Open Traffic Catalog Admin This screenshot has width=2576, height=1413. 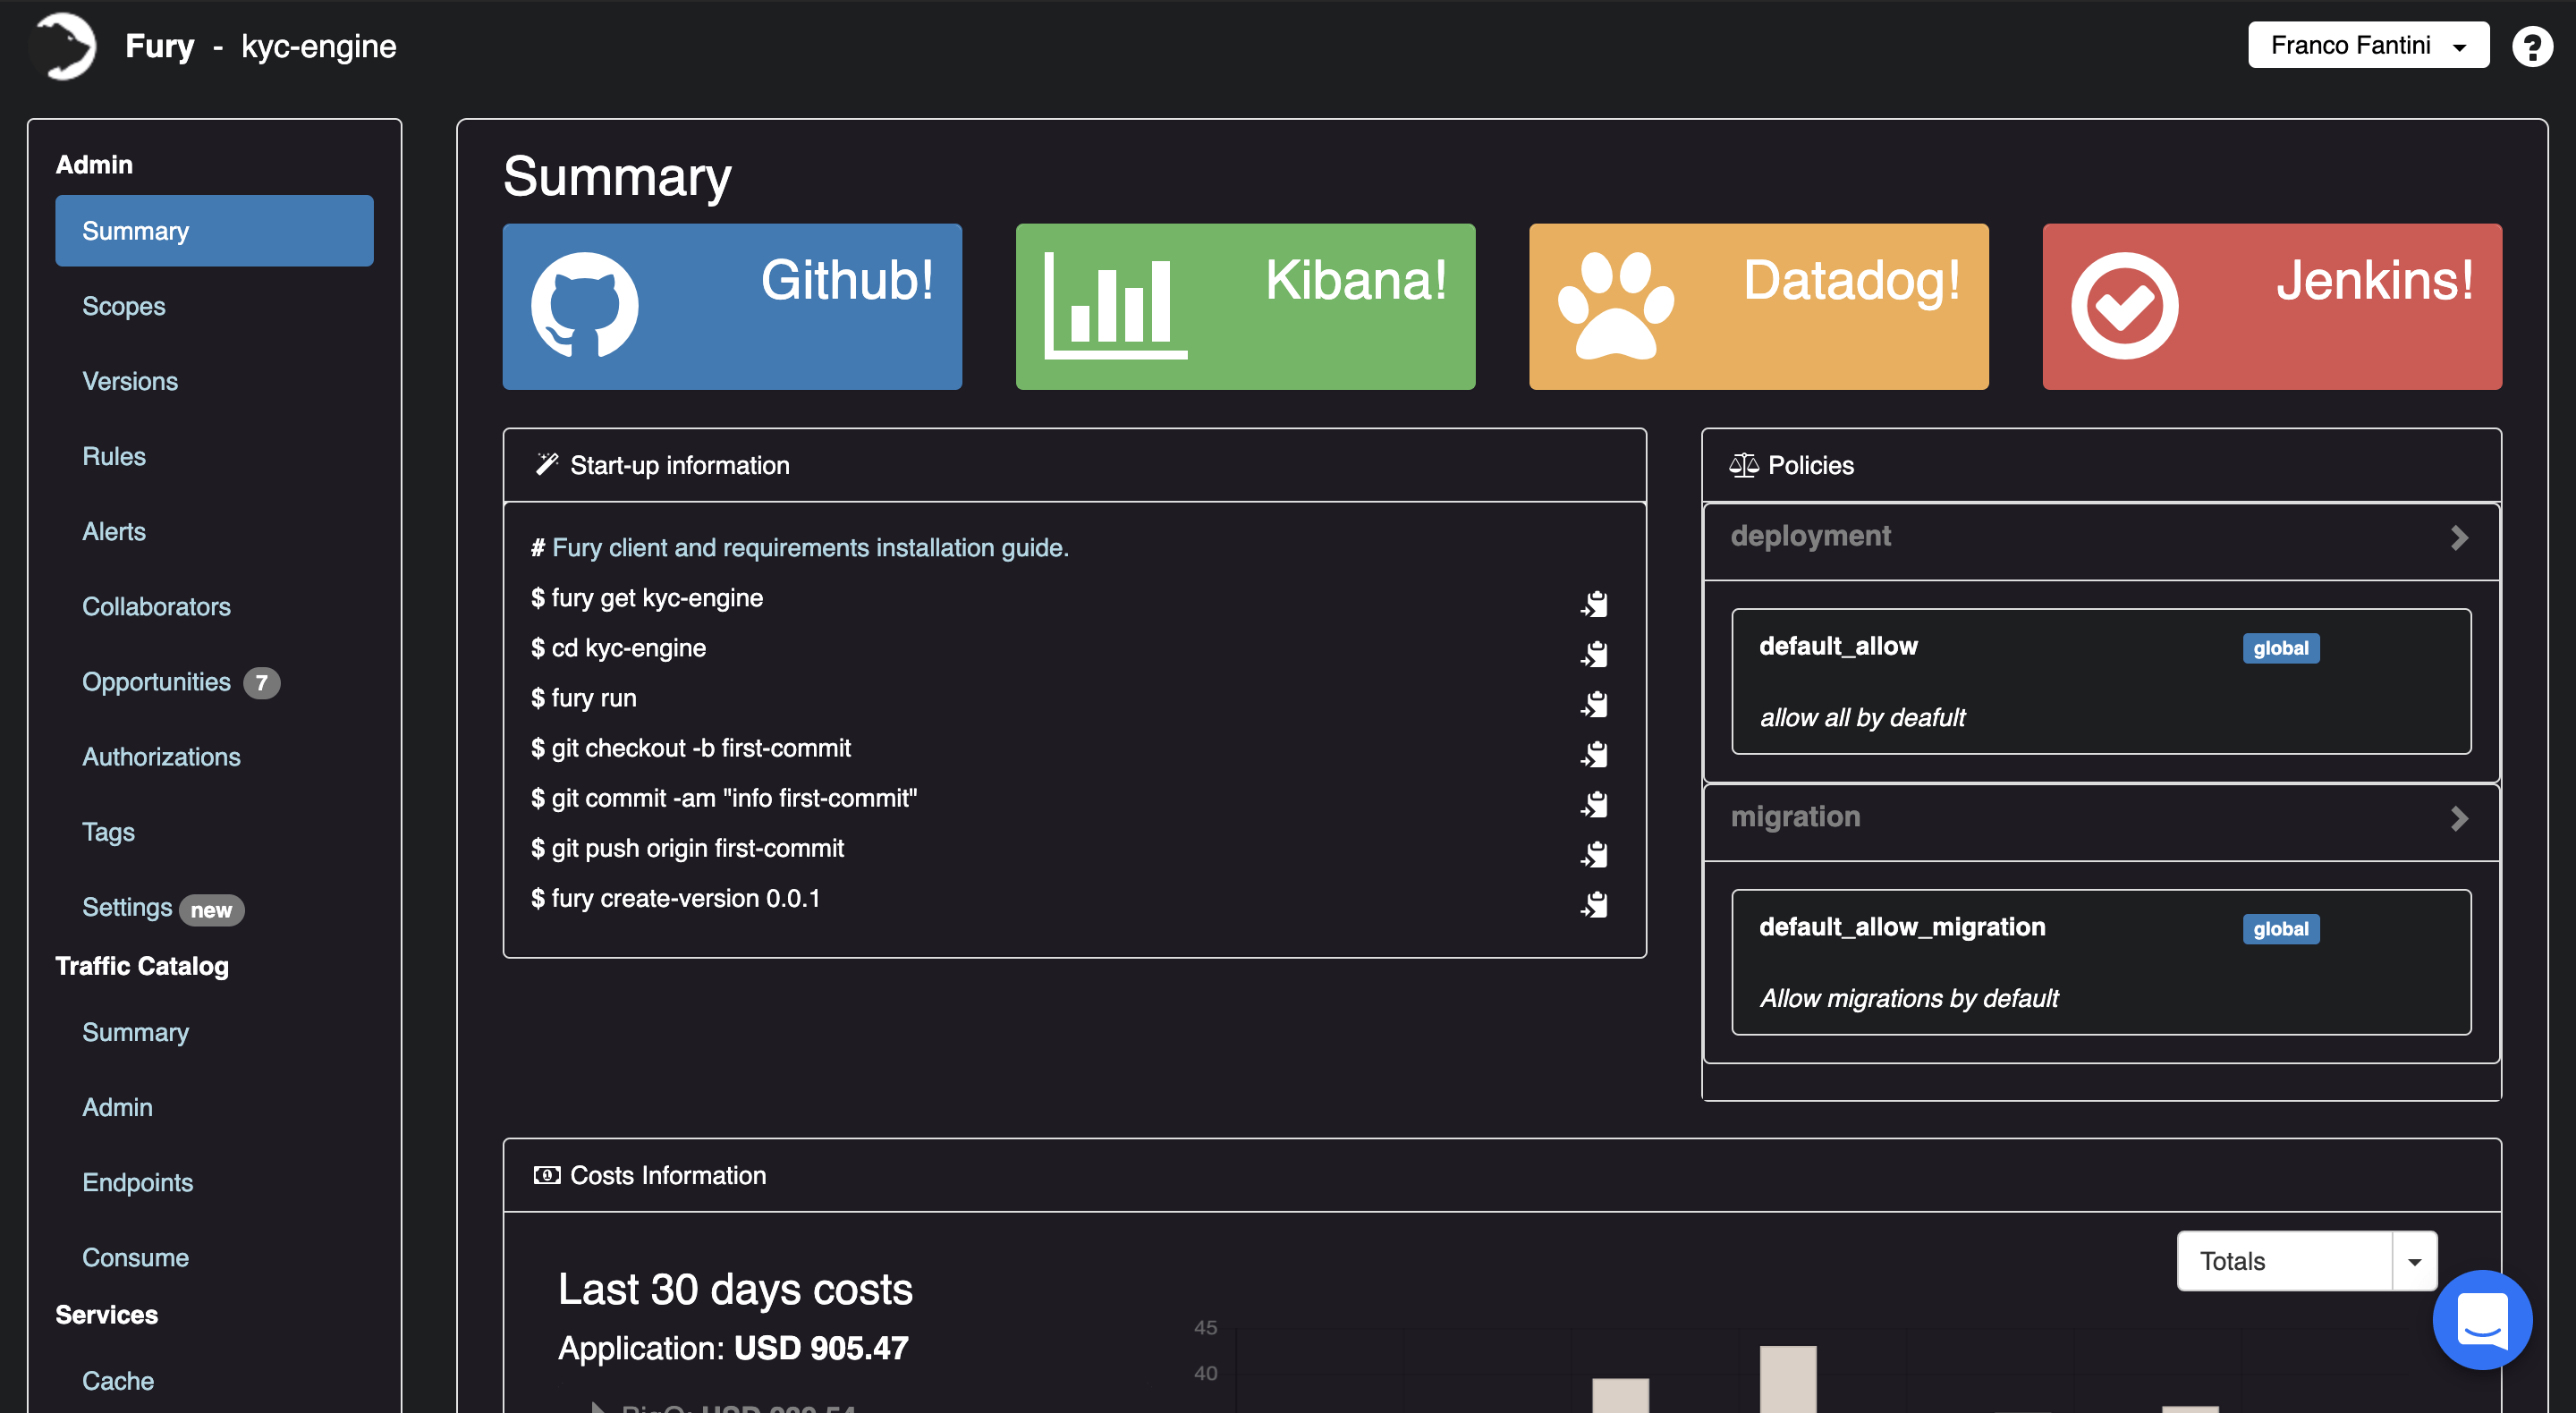click(x=117, y=1107)
